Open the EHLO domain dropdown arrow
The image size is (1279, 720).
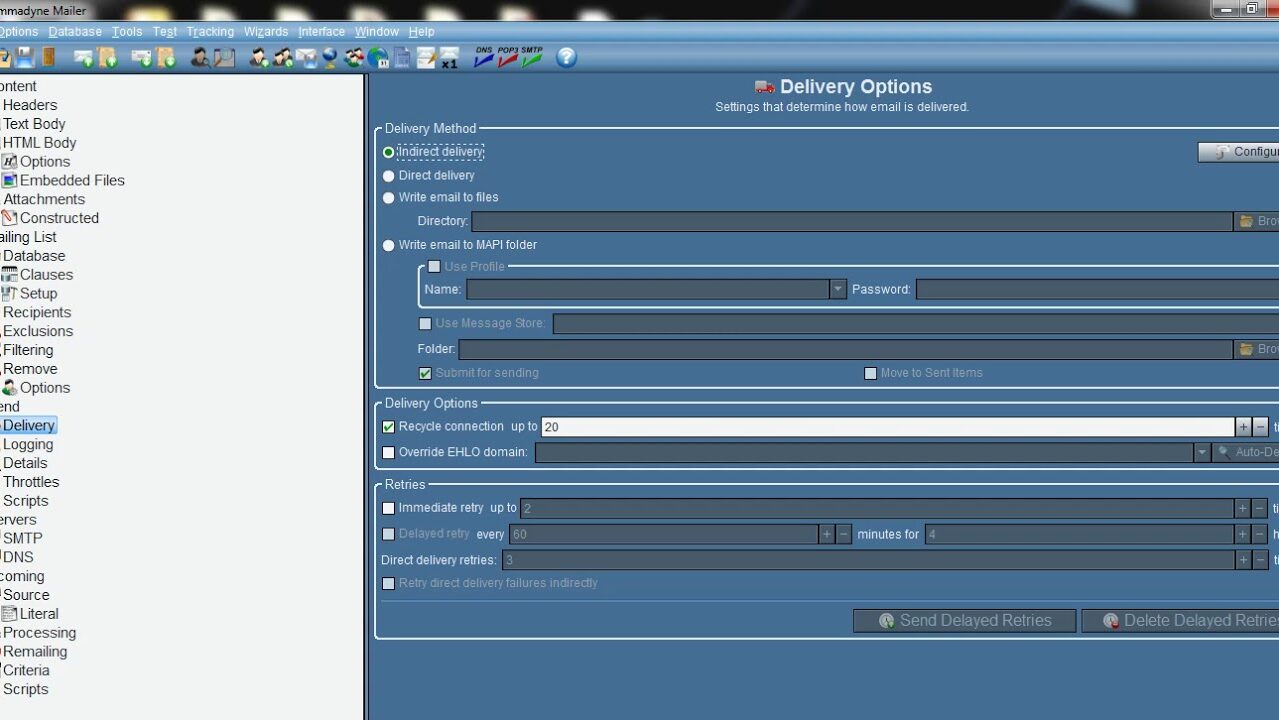(1202, 453)
